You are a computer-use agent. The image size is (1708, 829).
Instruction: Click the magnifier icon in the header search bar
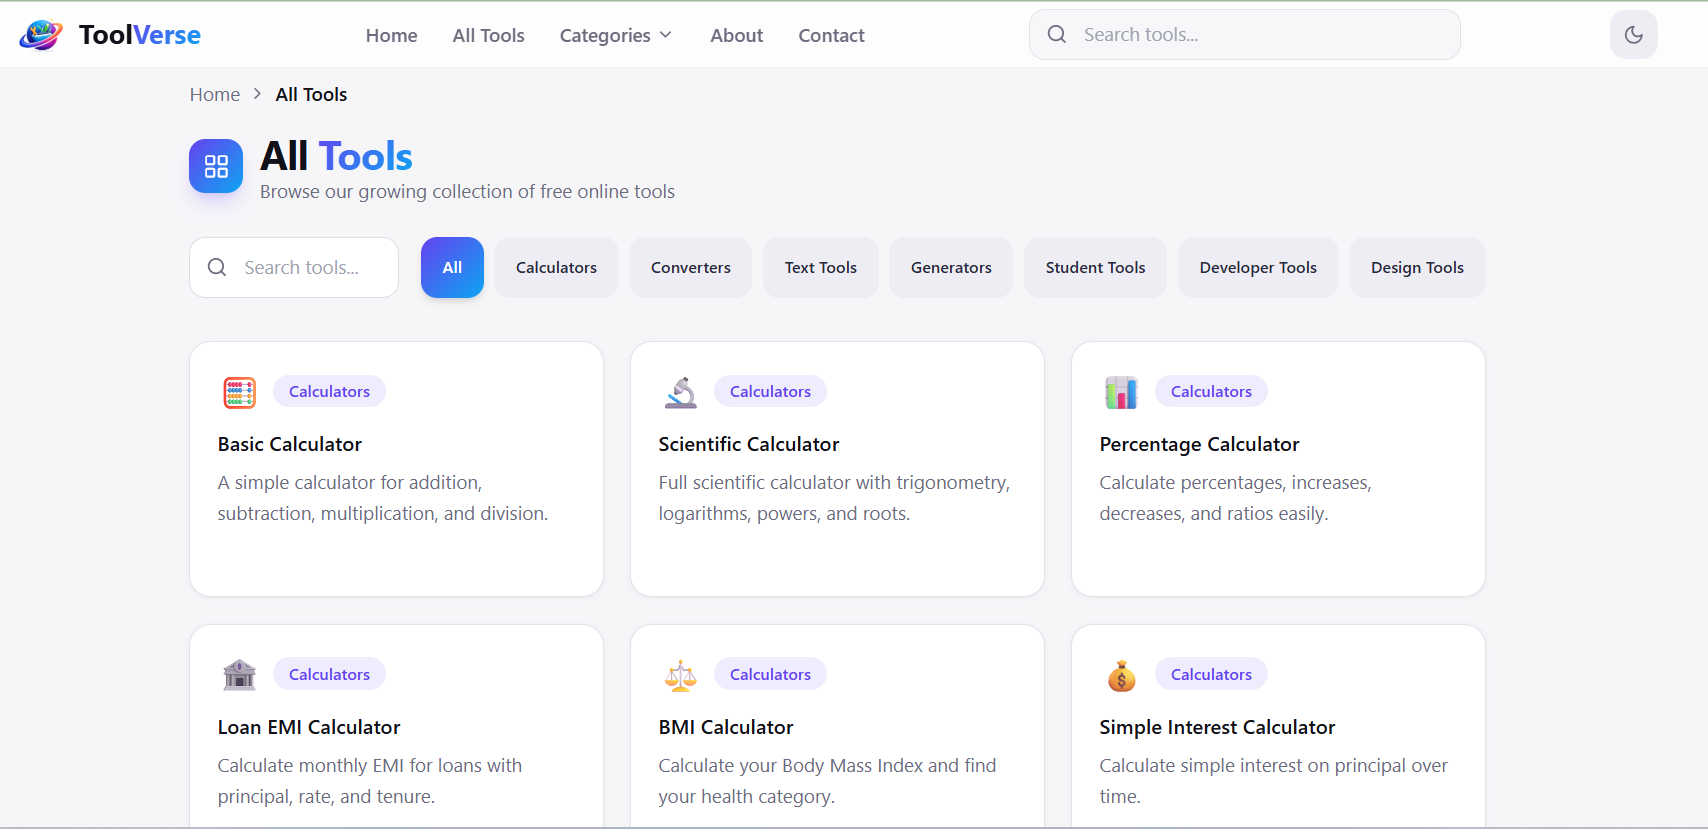1057,33
